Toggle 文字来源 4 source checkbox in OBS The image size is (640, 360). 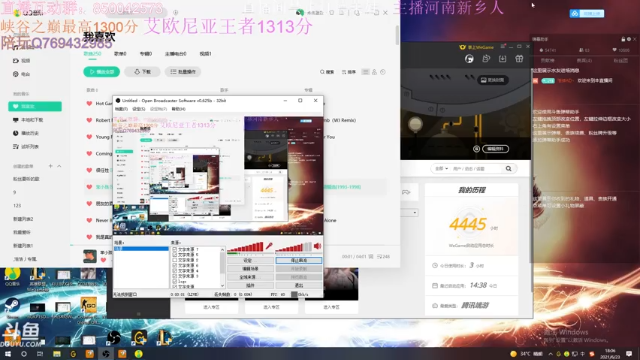click(175, 271)
